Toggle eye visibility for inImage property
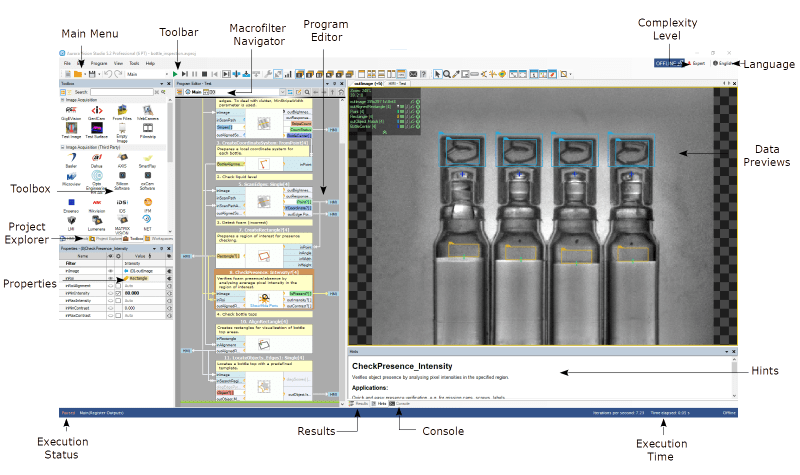The height and width of the screenshot is (475, 800). coord(110,271)
